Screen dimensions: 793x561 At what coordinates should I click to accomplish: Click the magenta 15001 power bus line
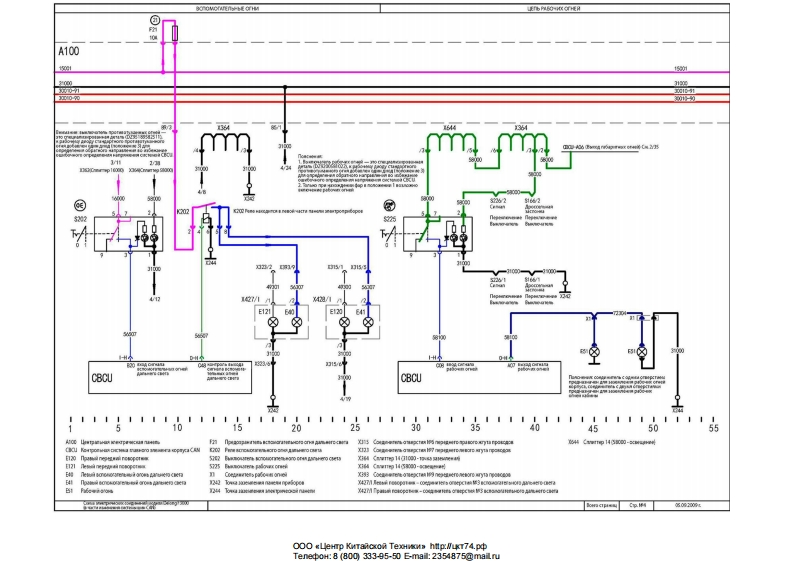click(x=400, y=72)
